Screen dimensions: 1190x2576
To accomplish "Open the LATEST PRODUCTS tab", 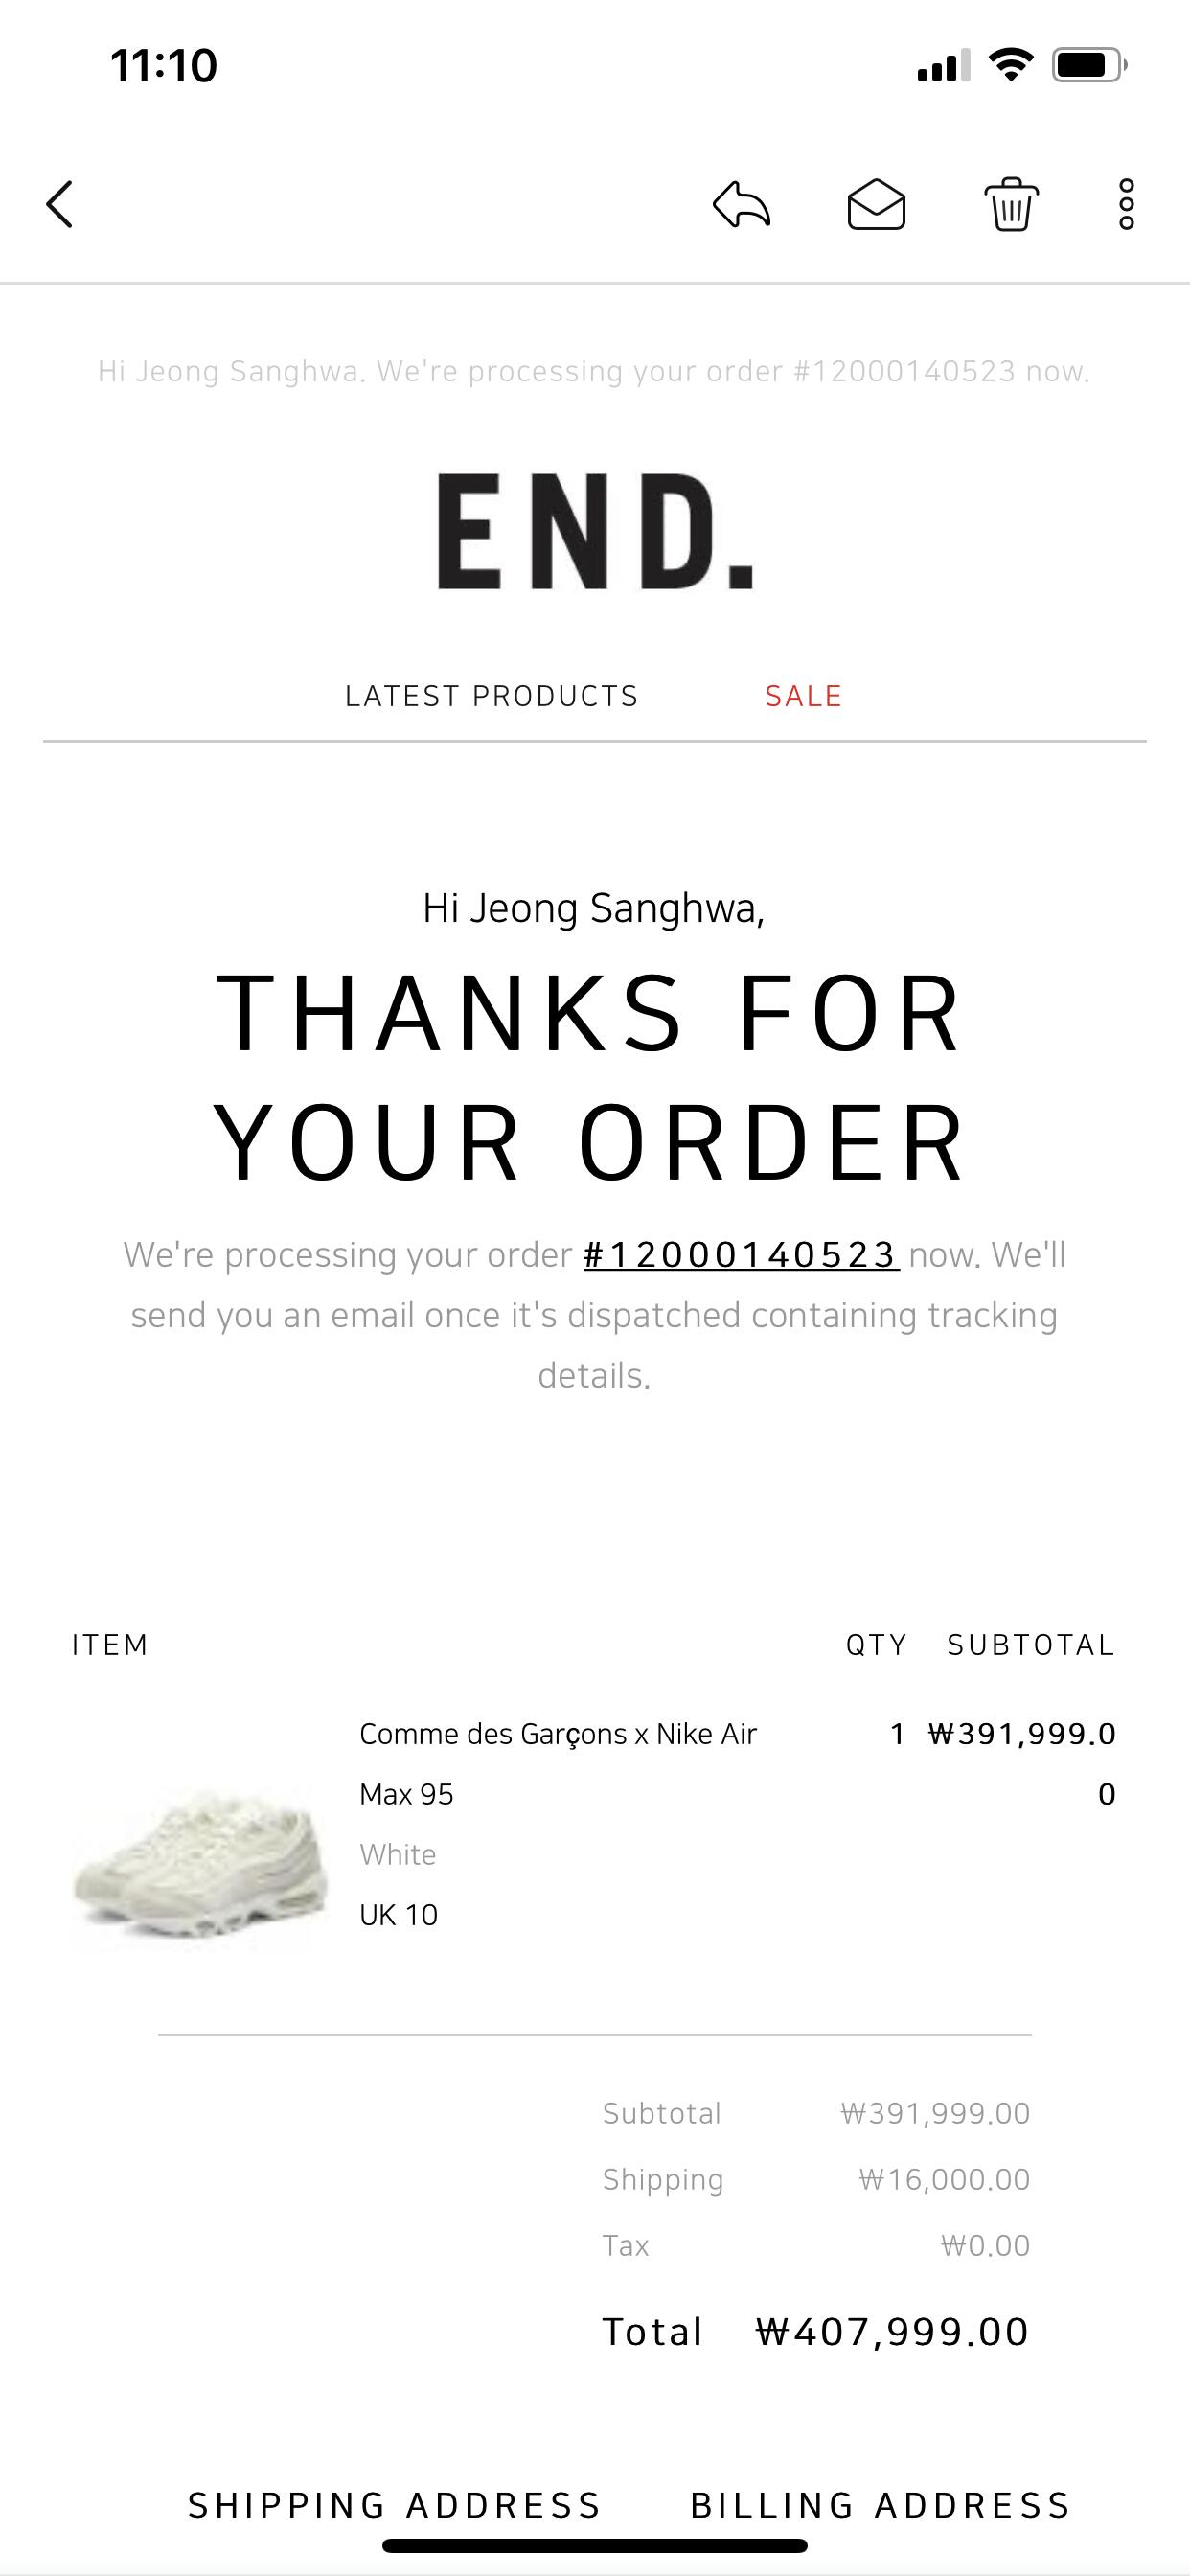I will [x=492, y=696].
